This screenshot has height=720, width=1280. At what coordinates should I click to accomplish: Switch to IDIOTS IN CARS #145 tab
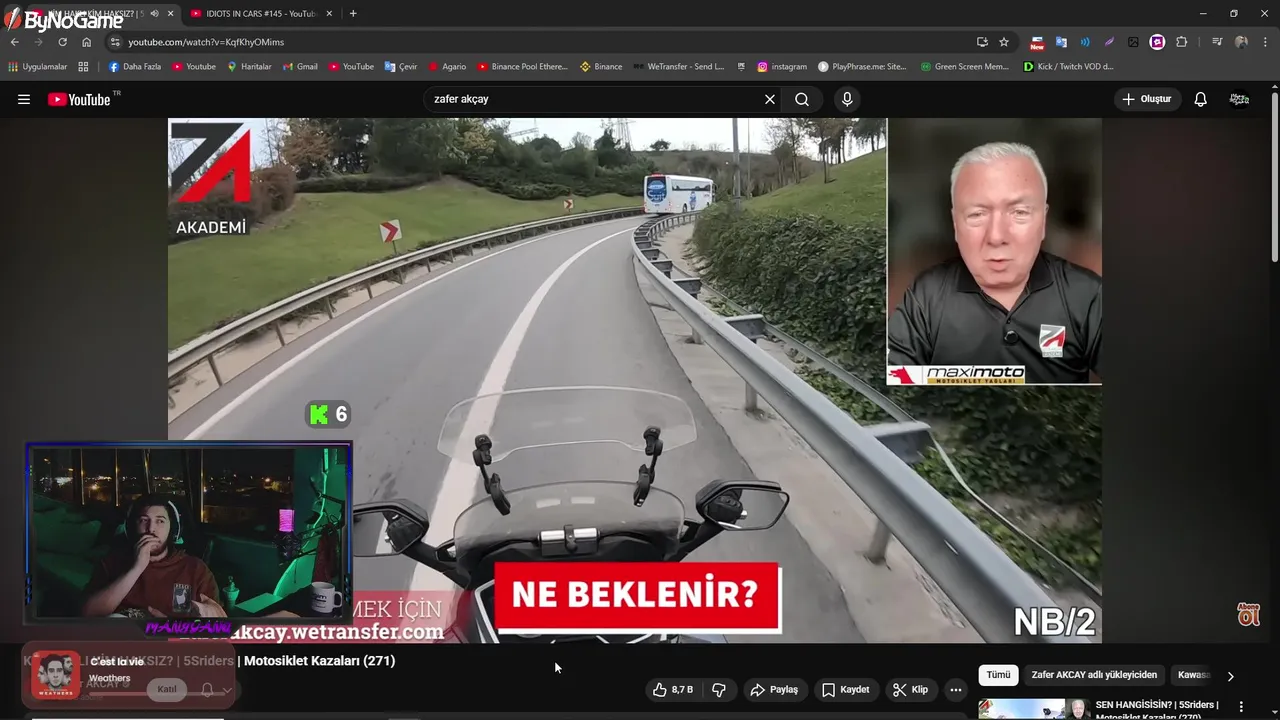coord(254,13)
